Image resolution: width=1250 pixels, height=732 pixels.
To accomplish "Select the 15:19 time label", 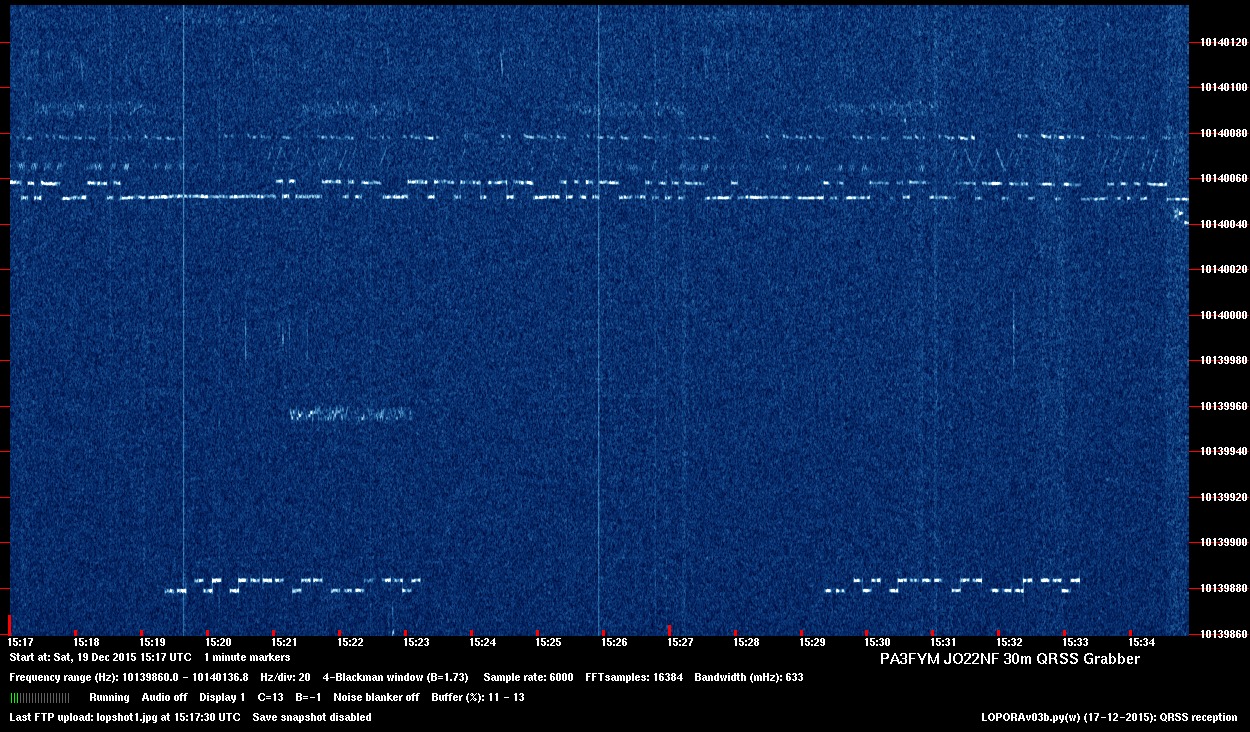I will pos(152,642).
